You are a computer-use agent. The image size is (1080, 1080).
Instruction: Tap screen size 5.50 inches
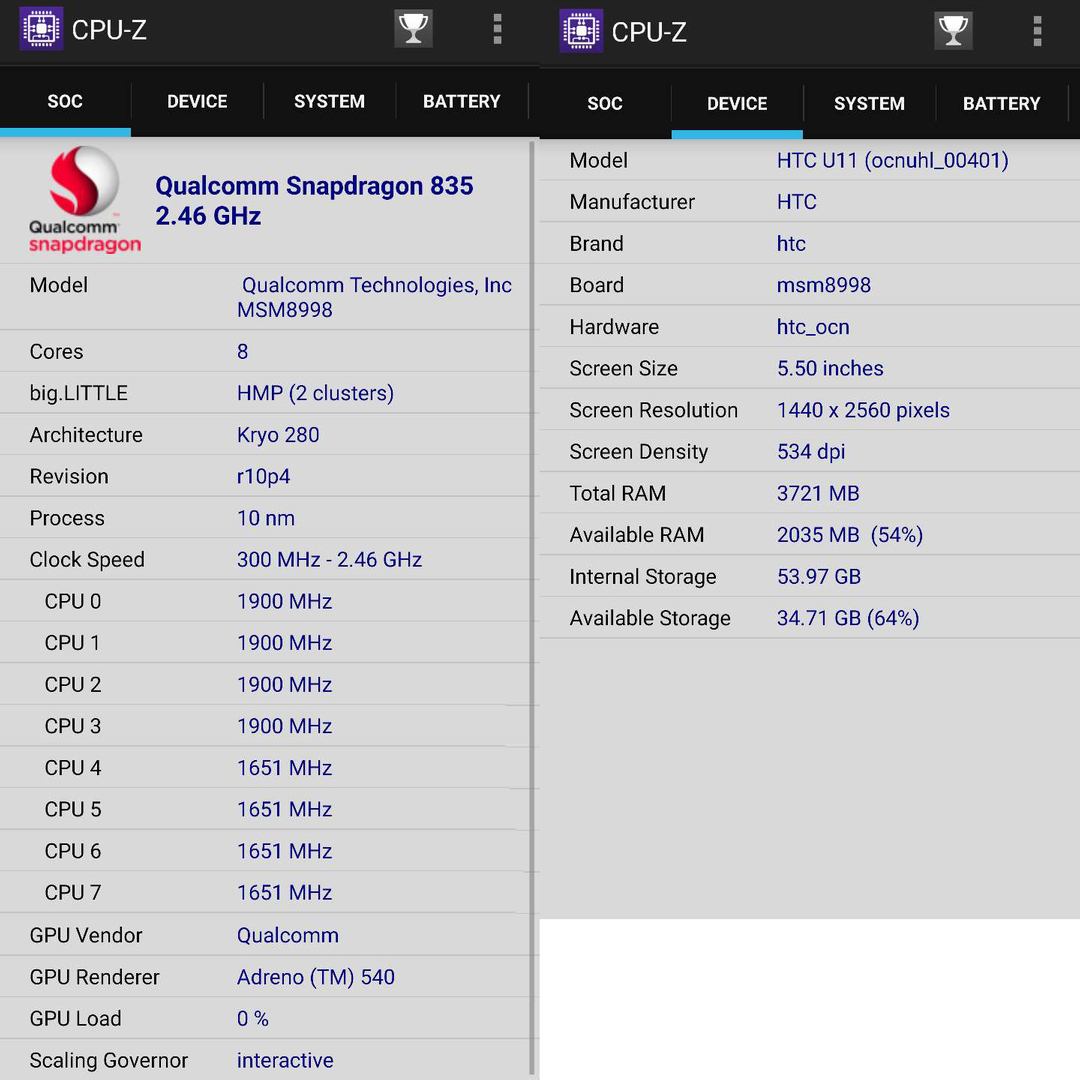(x=830, y=368)
